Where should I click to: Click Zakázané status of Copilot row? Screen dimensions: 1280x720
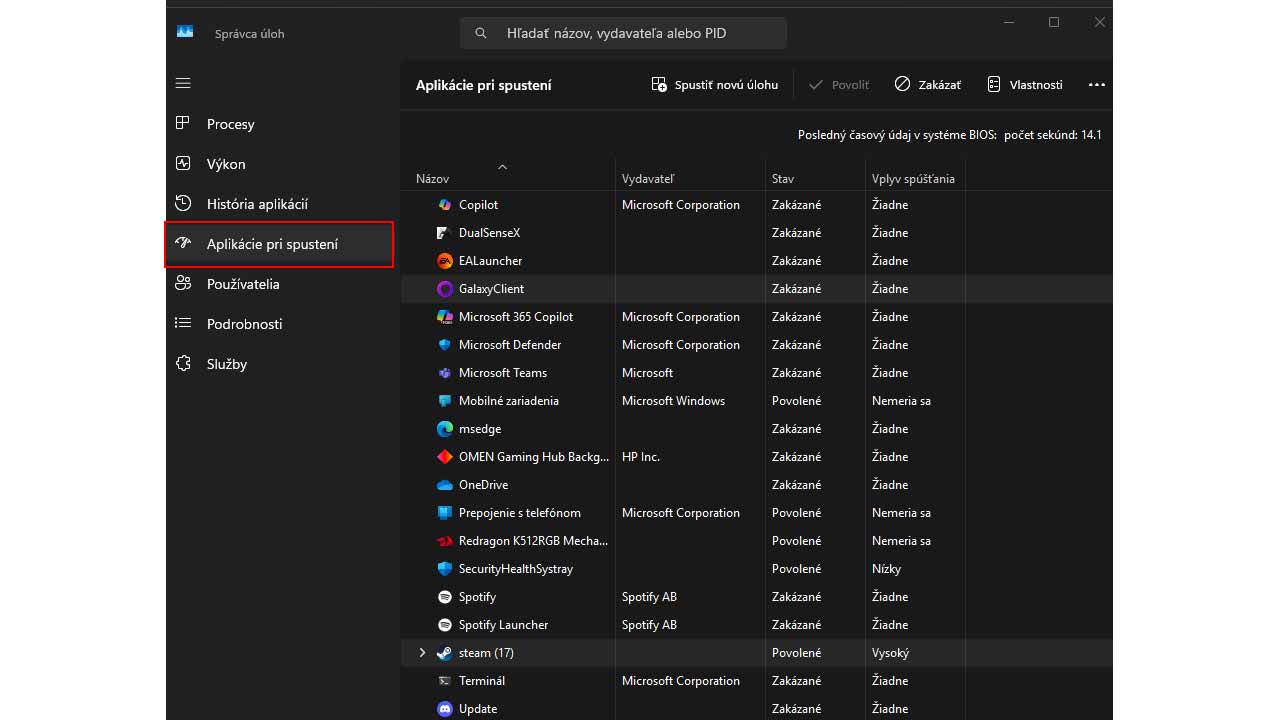click(796, 205)
